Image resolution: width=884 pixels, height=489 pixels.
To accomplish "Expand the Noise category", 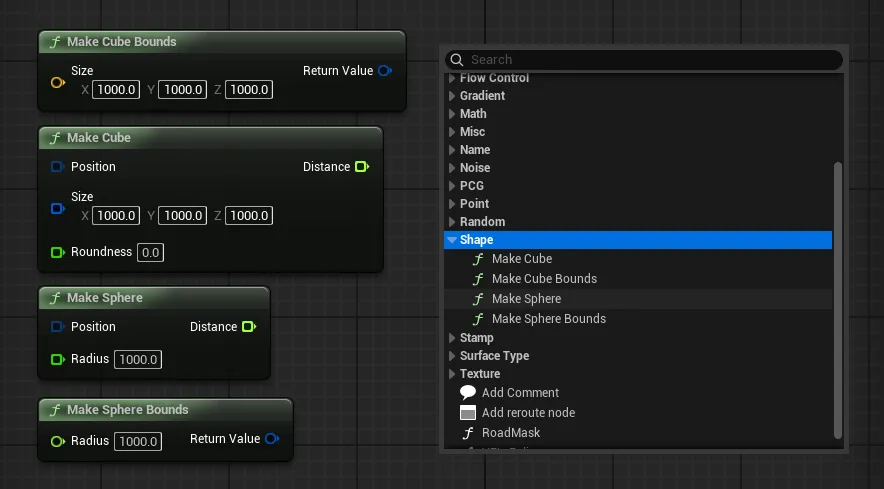I will (x=452, y=168).
